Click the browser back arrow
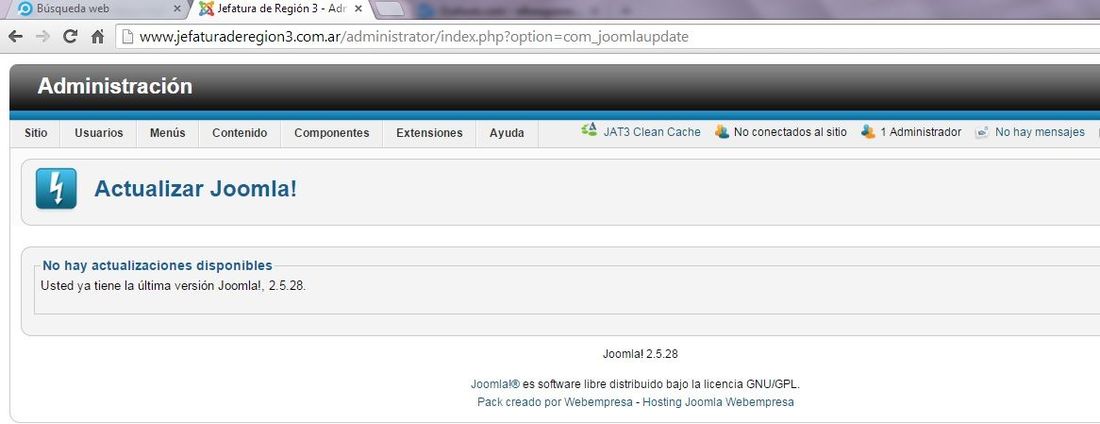The width and height of the screenshot is (1100, 424). [x=15, y=37]
